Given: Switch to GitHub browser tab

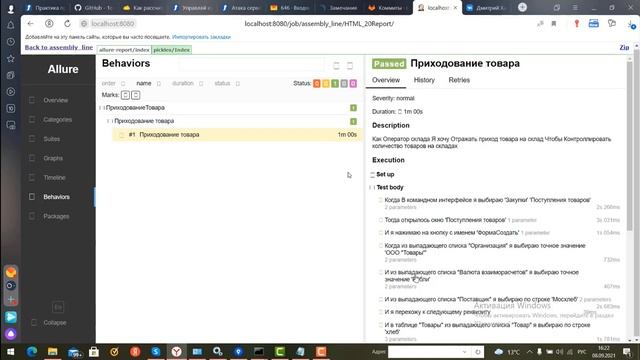Looking at the screenshot, I should point(94,8).
